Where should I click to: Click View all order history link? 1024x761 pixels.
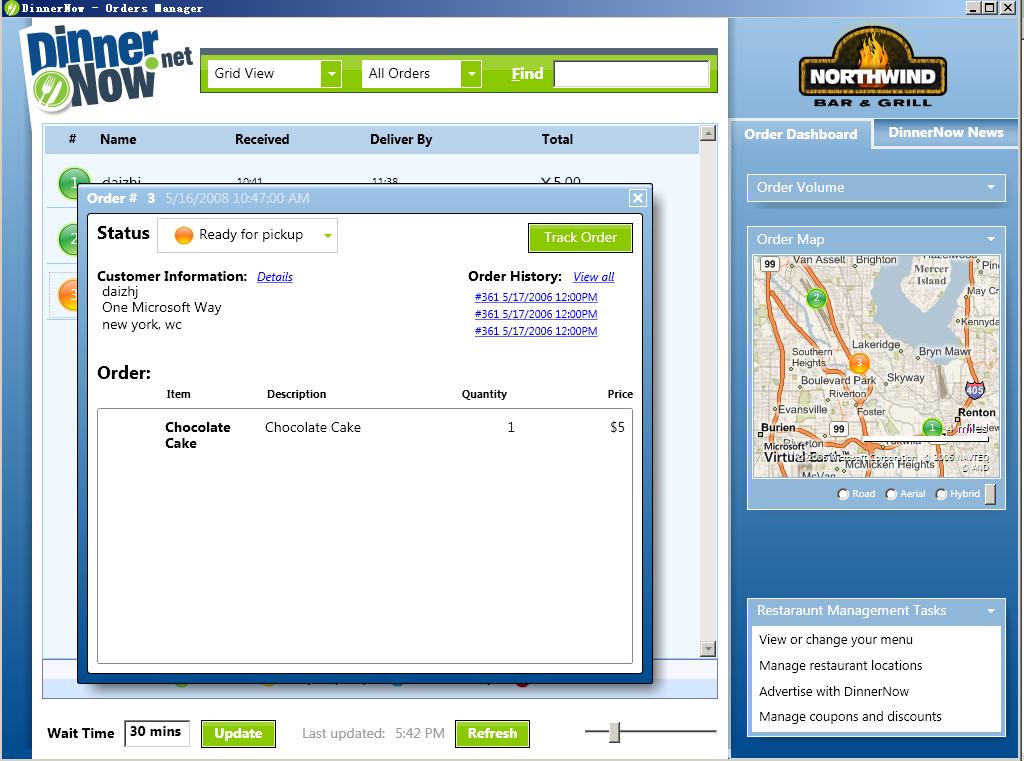click(594, 277)
